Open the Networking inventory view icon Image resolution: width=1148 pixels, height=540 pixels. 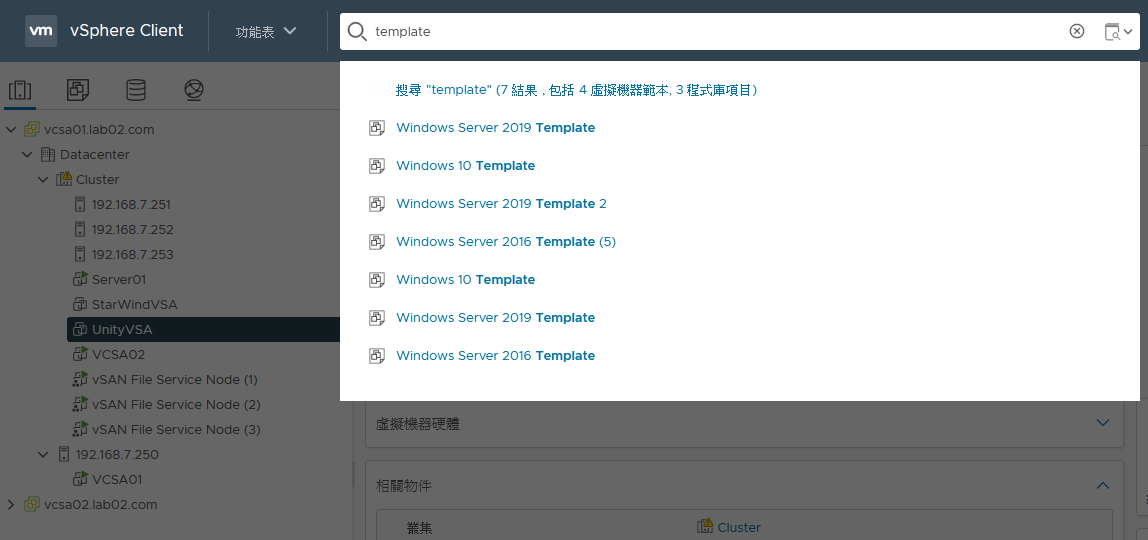(x=194, y=90)
